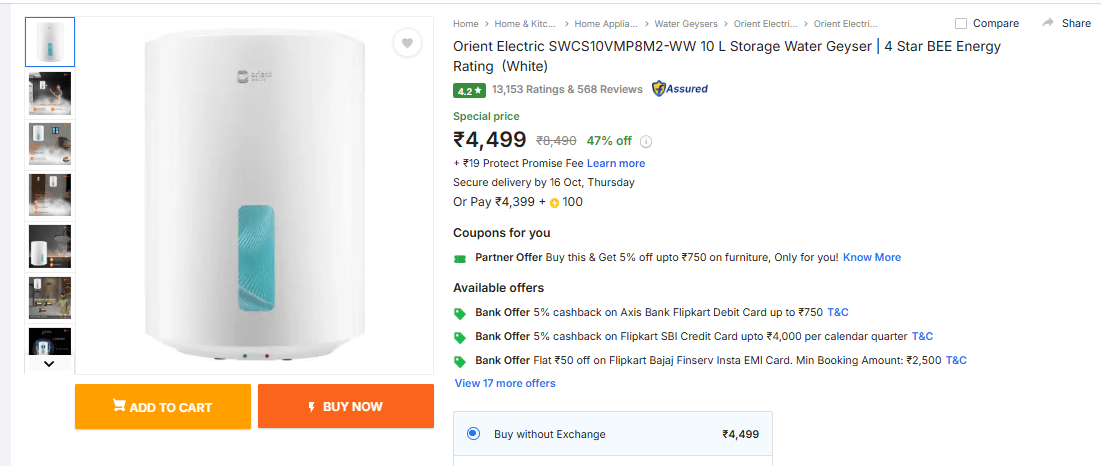Click the Axis Bank offer tag icon
The image size is (1101, 466).
pyautogui.click(x=460, y=313)
